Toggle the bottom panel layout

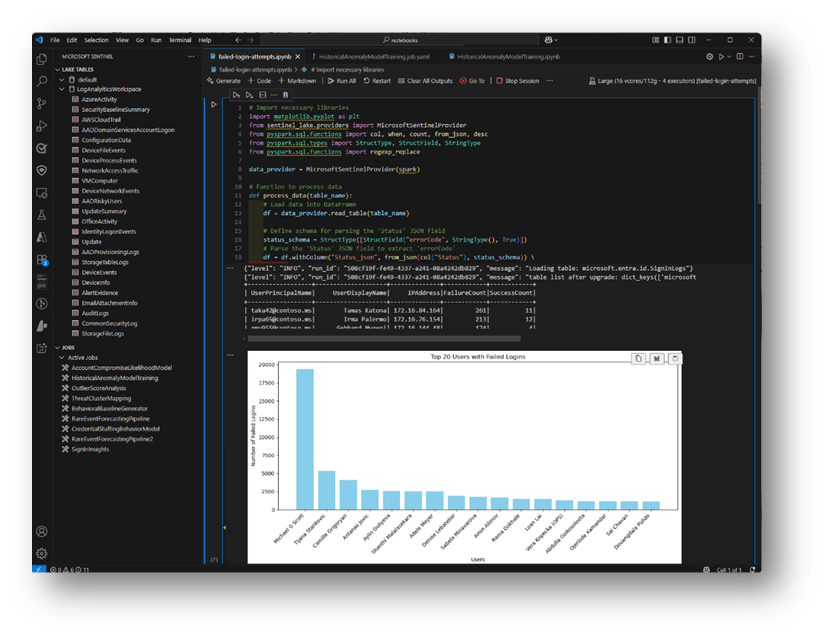(x=679, y=40)
